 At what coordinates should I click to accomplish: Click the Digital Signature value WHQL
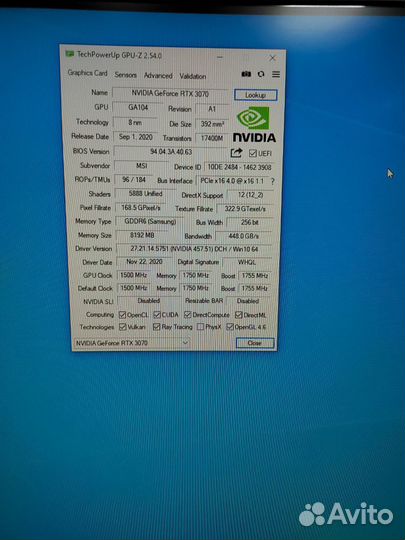pyautogui.click(x=247, y=262)
